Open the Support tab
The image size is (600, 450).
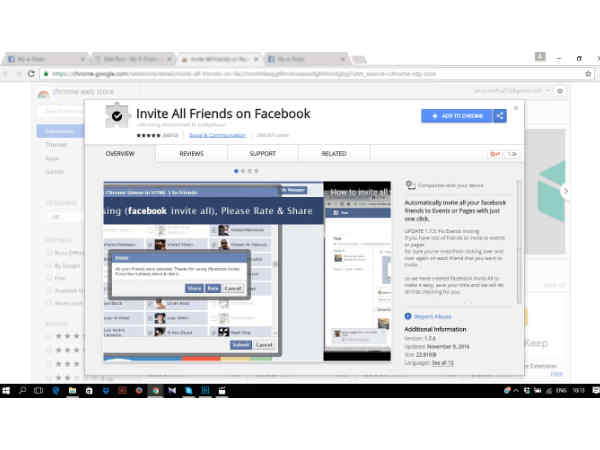tap(262, 153)
